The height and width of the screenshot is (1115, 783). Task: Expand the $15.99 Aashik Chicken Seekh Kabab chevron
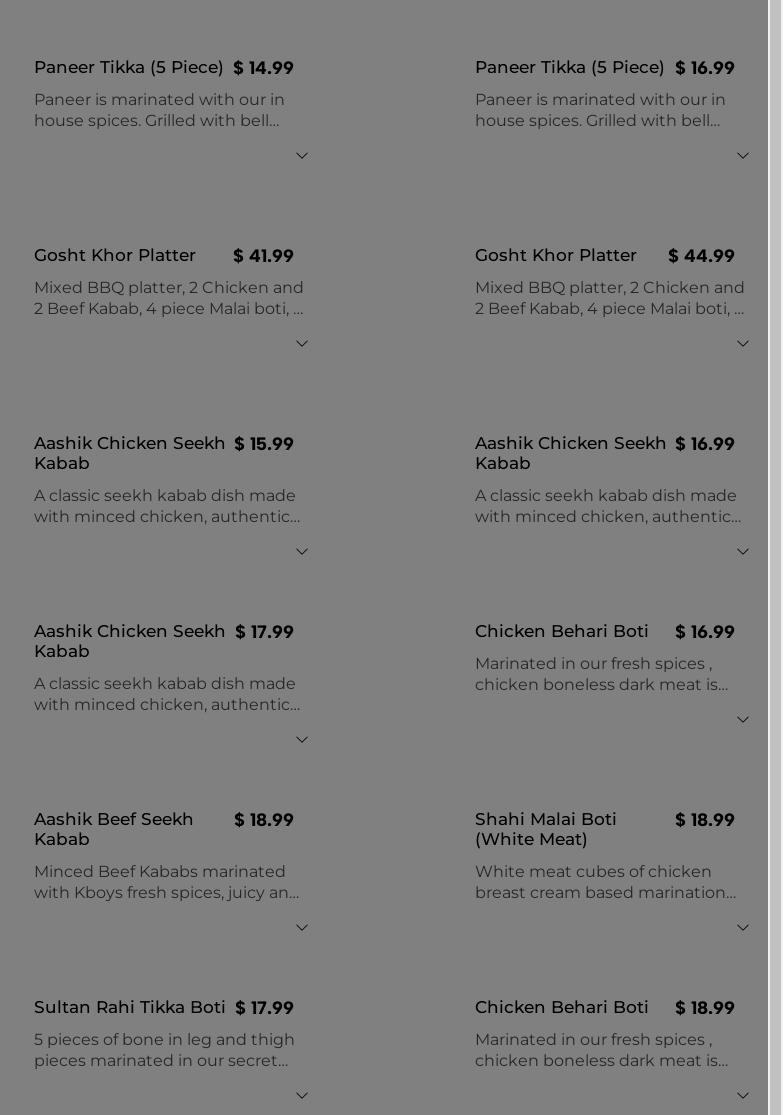302,552
